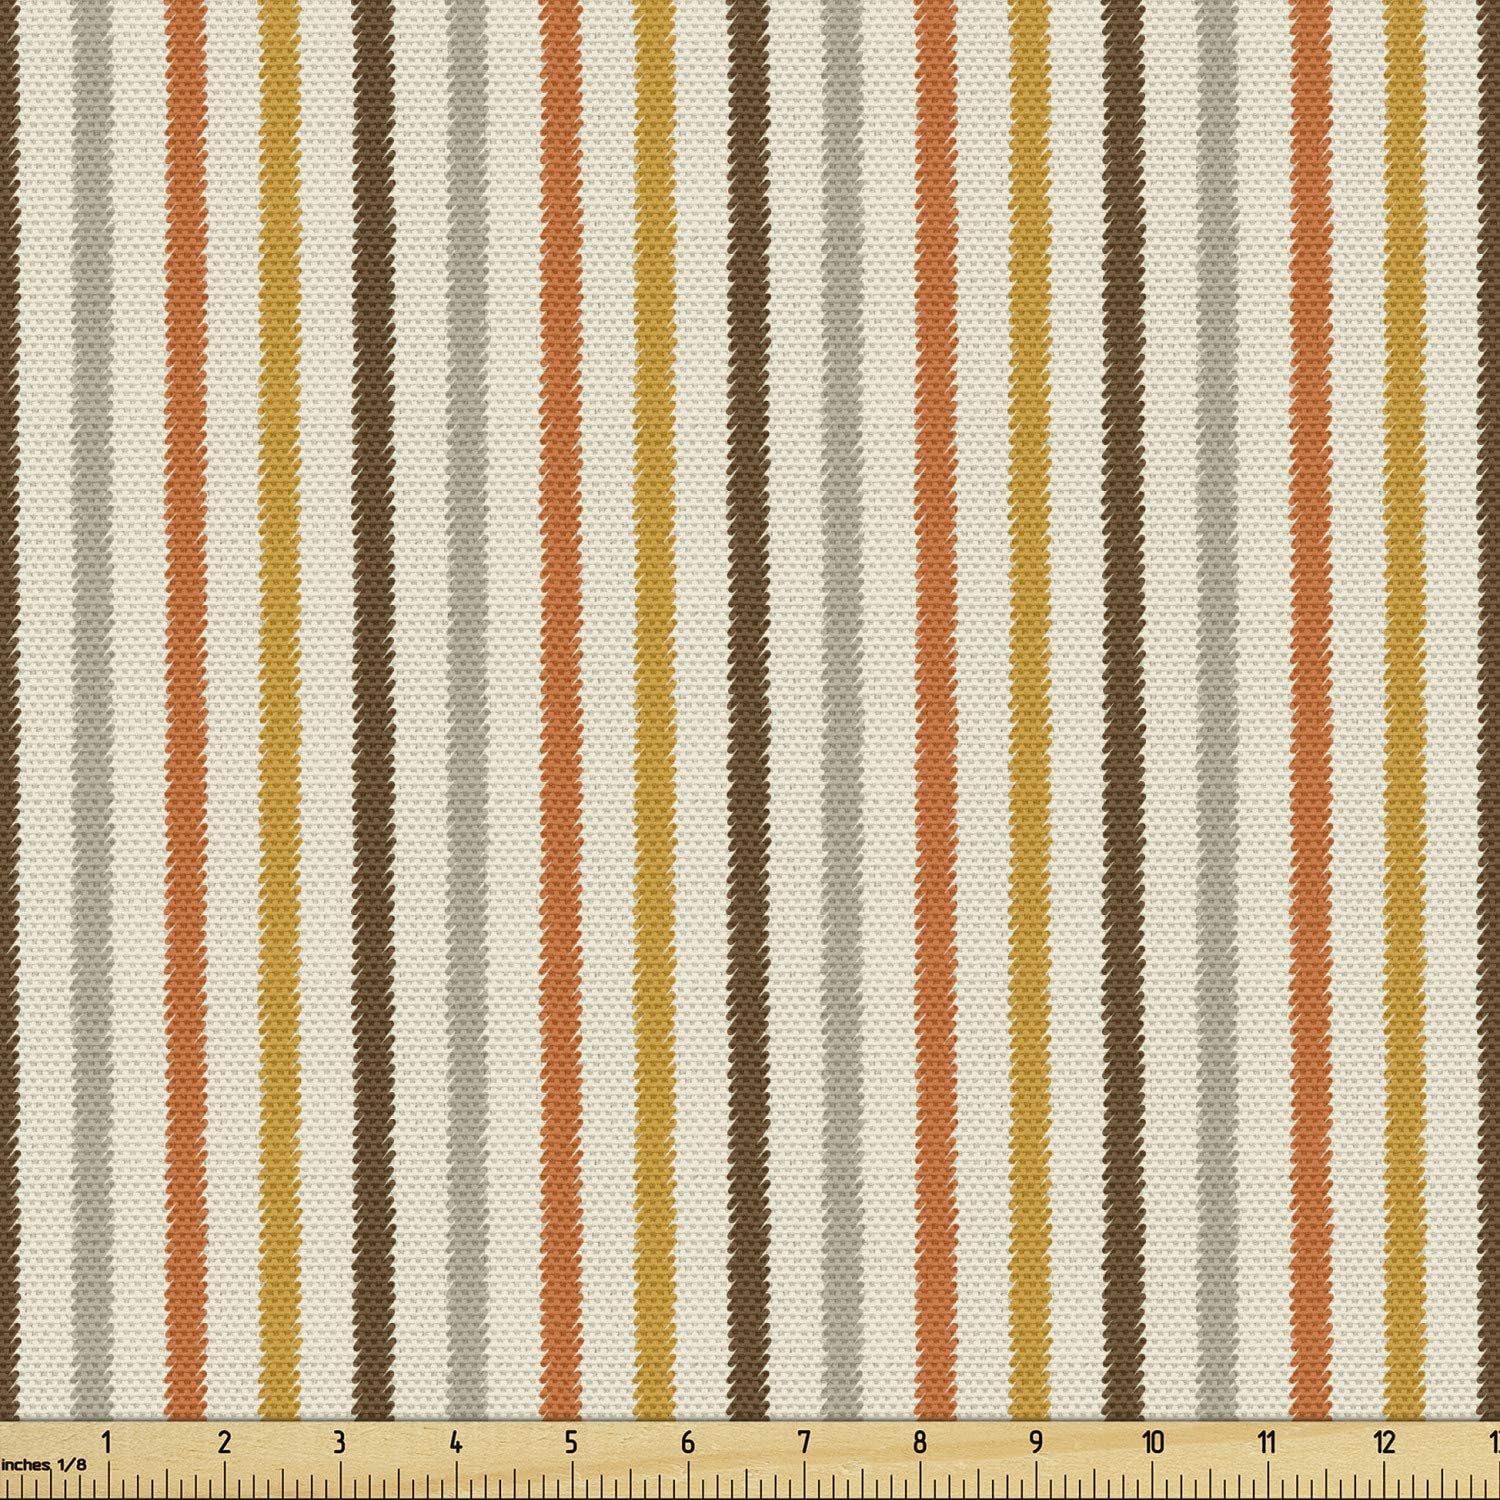The width and height of the screenshot is (1500, 1500).
Task: Click the number 2 on the ruler
Action: pos(224,1441)
